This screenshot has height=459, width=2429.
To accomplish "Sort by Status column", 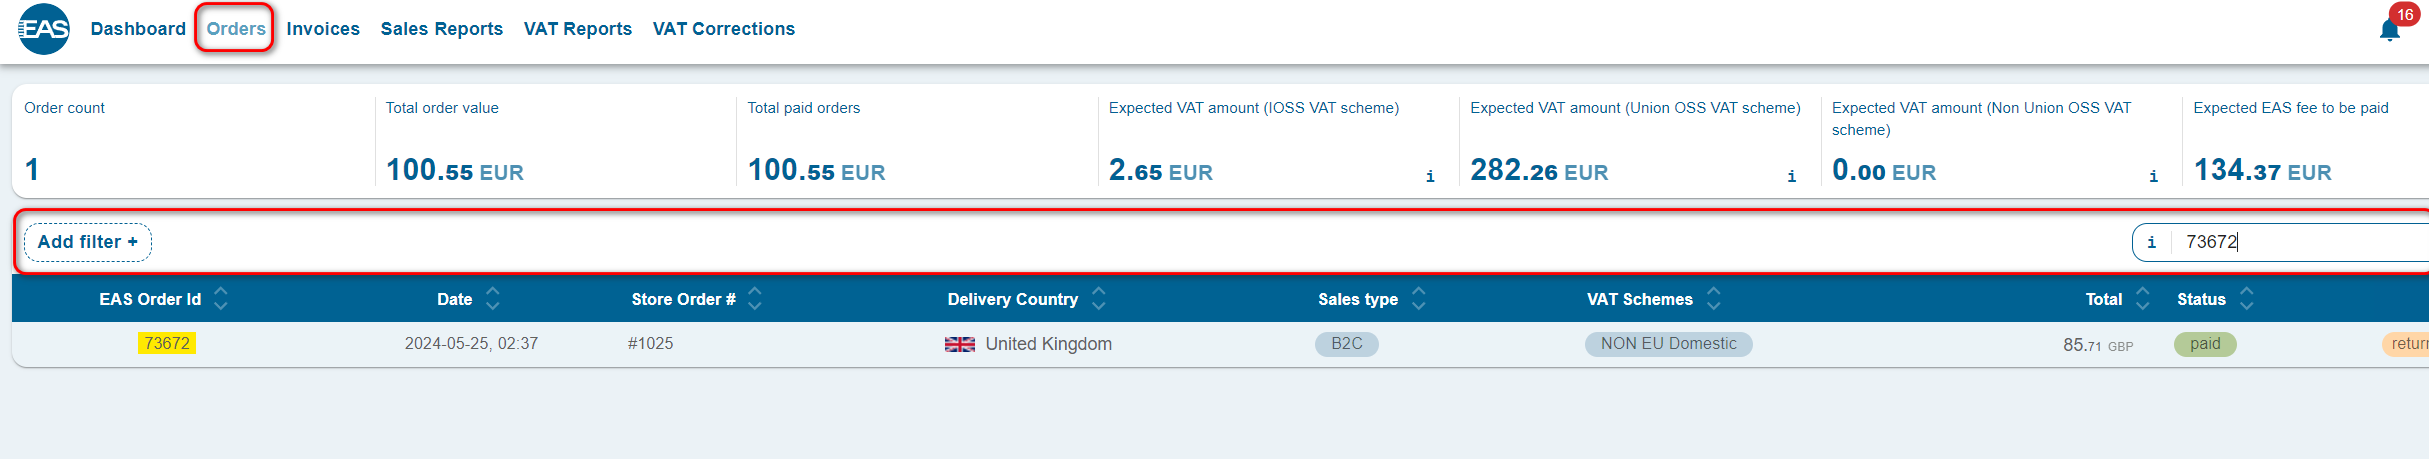I will coord(2246,299).
